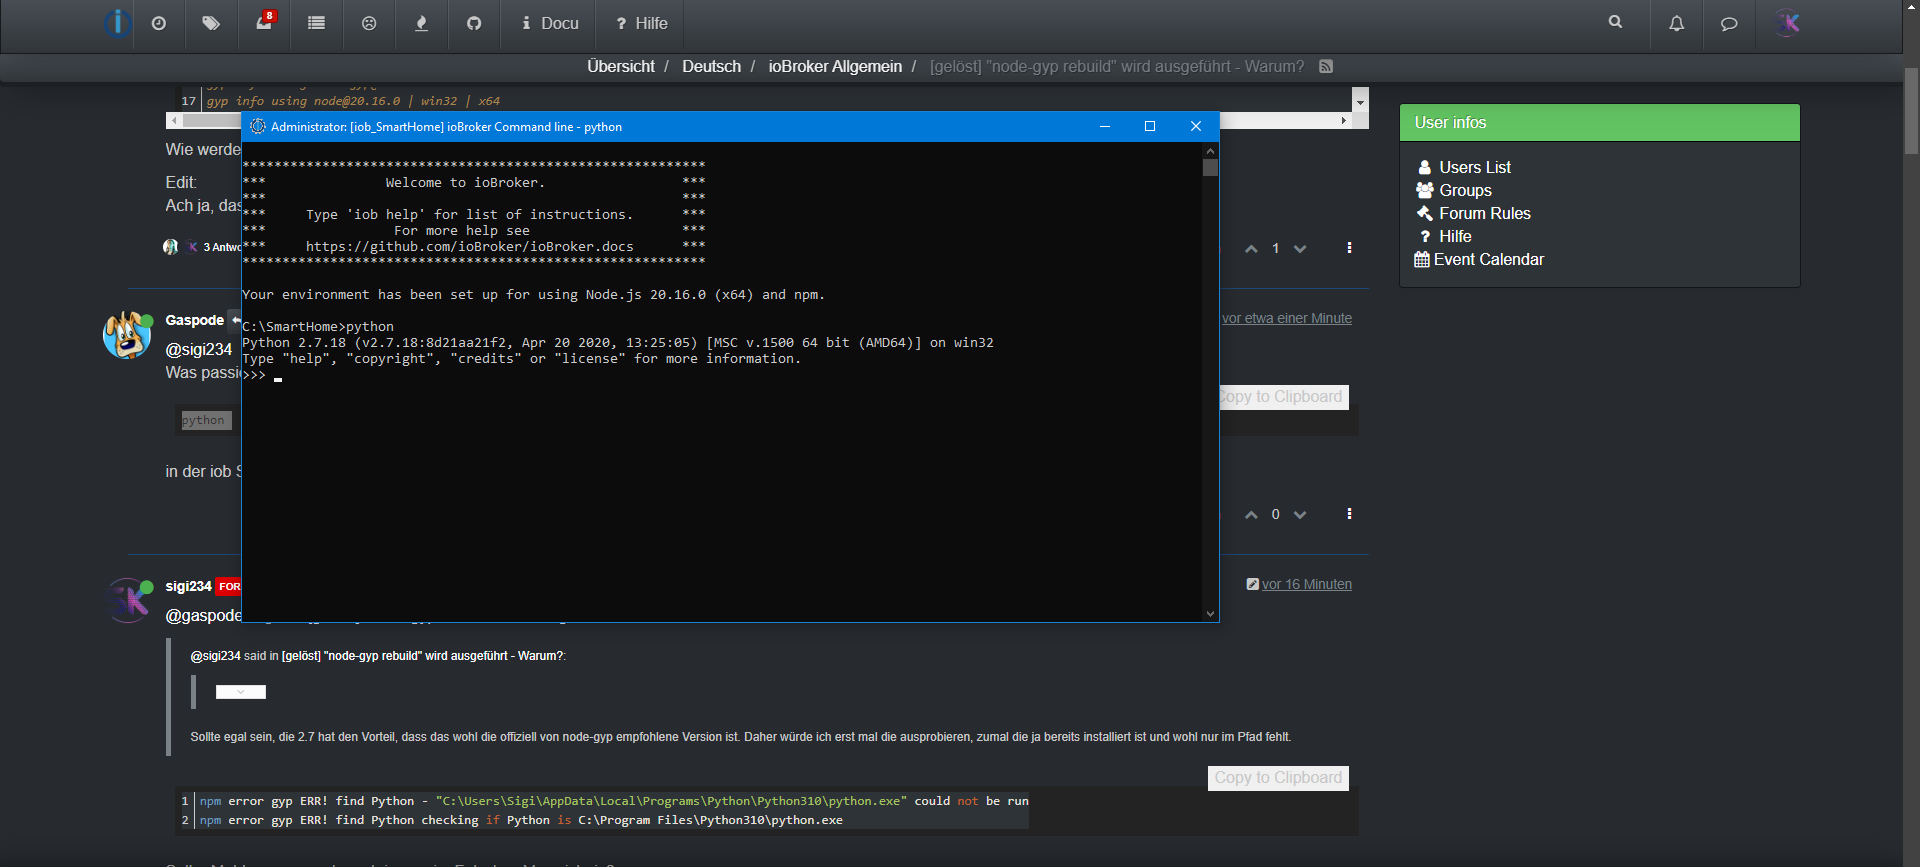Open the GitHub icon link in the navbar

[x=474, y=23]
